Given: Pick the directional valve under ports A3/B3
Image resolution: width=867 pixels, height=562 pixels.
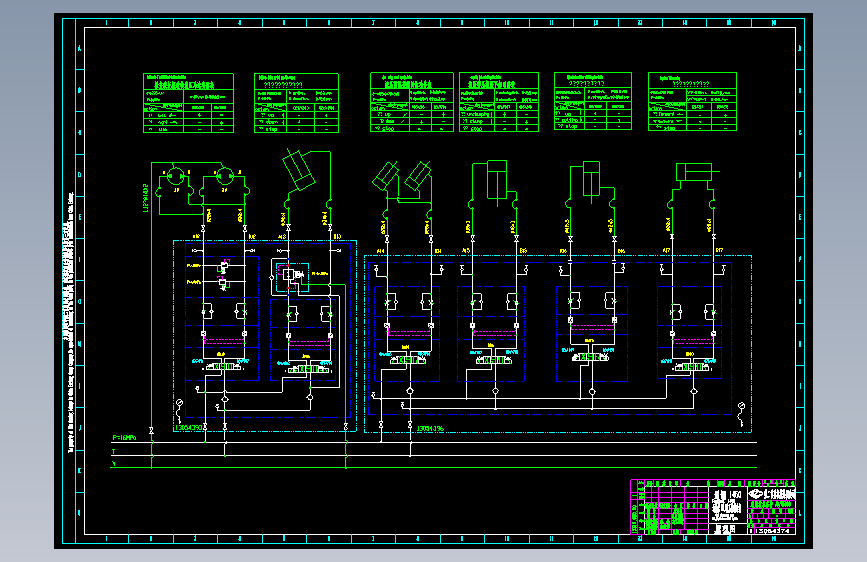Looking at the screenshot, I should click(309, 368).
